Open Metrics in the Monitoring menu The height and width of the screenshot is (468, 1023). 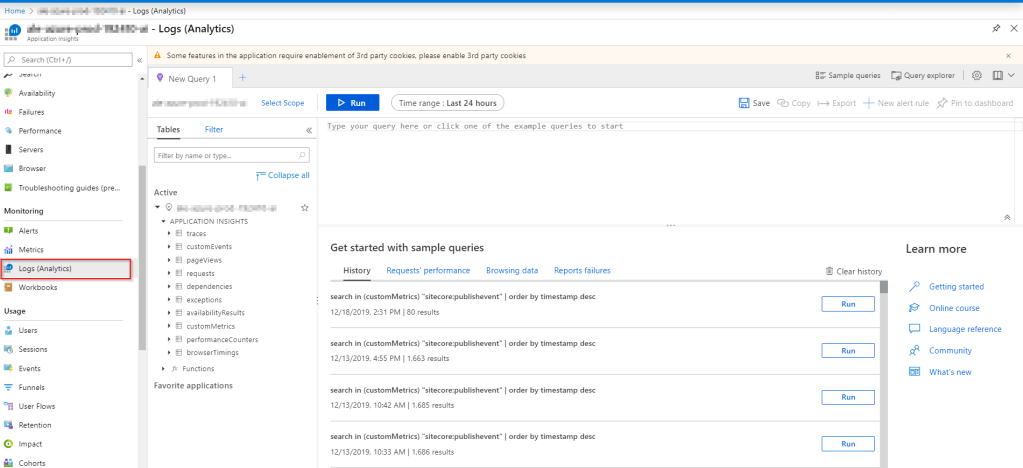tap(31, 249)
